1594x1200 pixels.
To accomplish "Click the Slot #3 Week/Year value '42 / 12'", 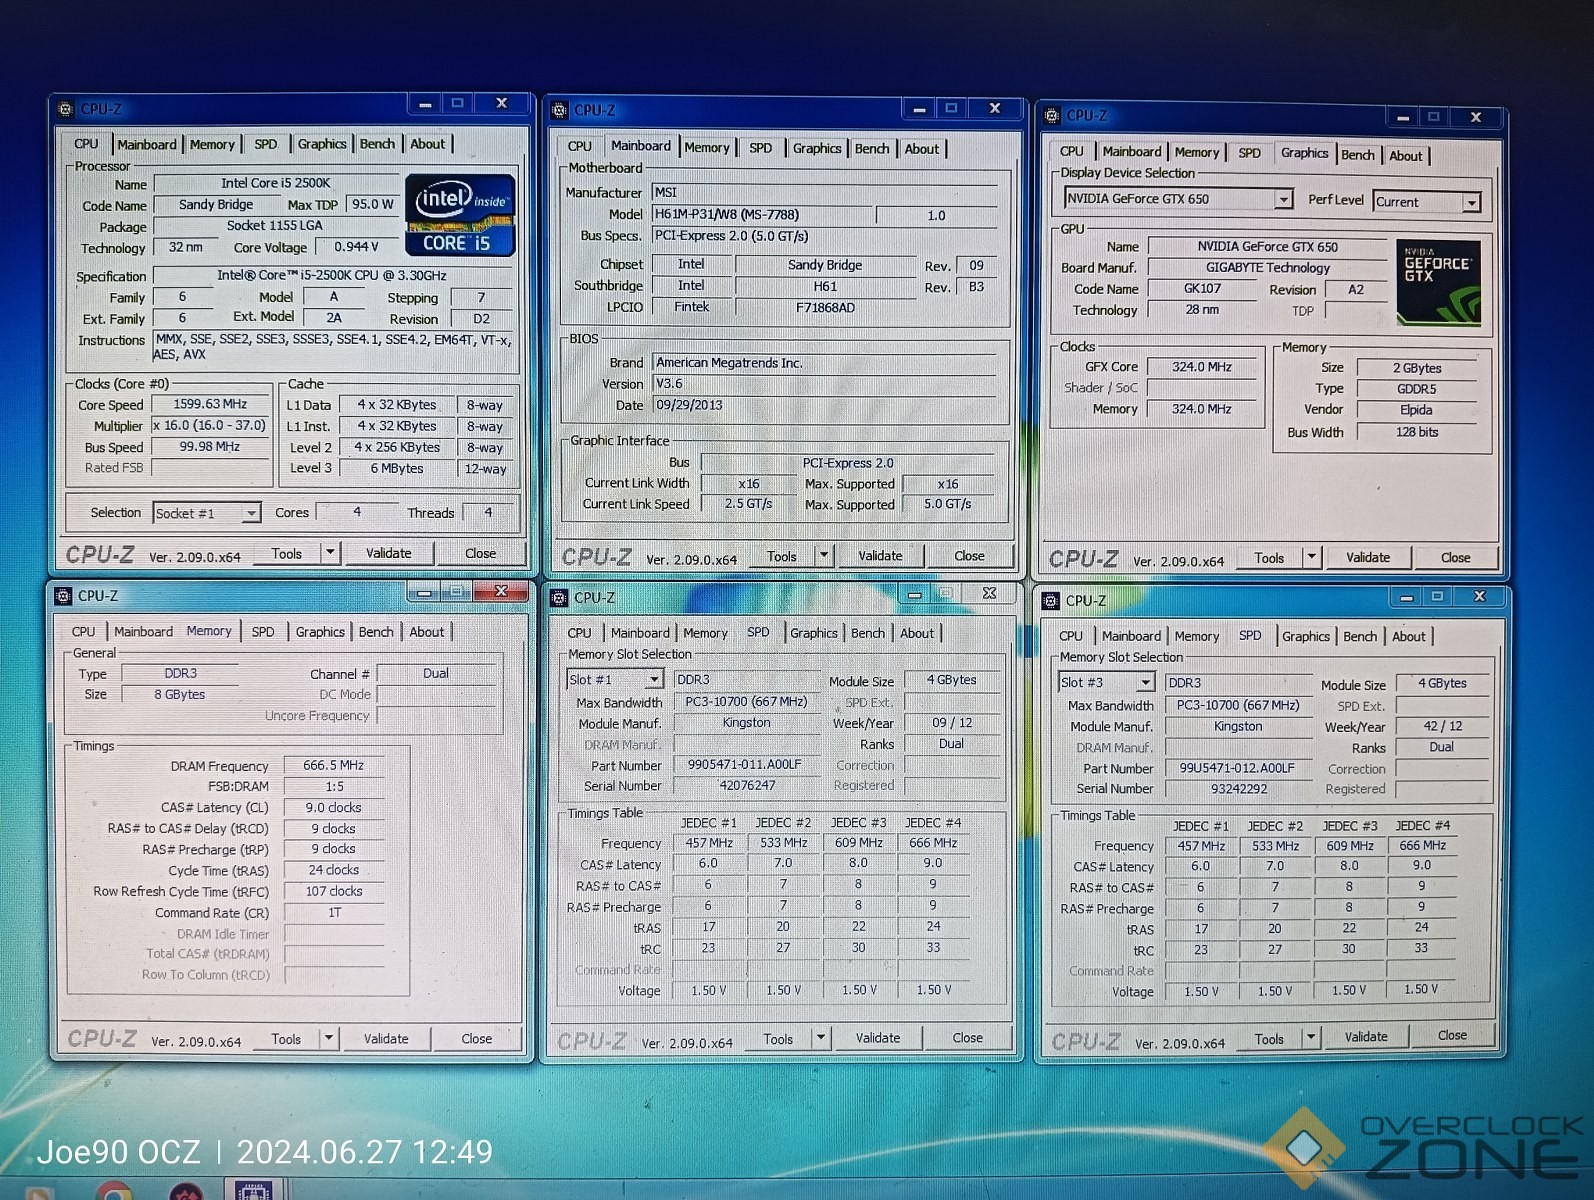I will (x=1442, y=726).
